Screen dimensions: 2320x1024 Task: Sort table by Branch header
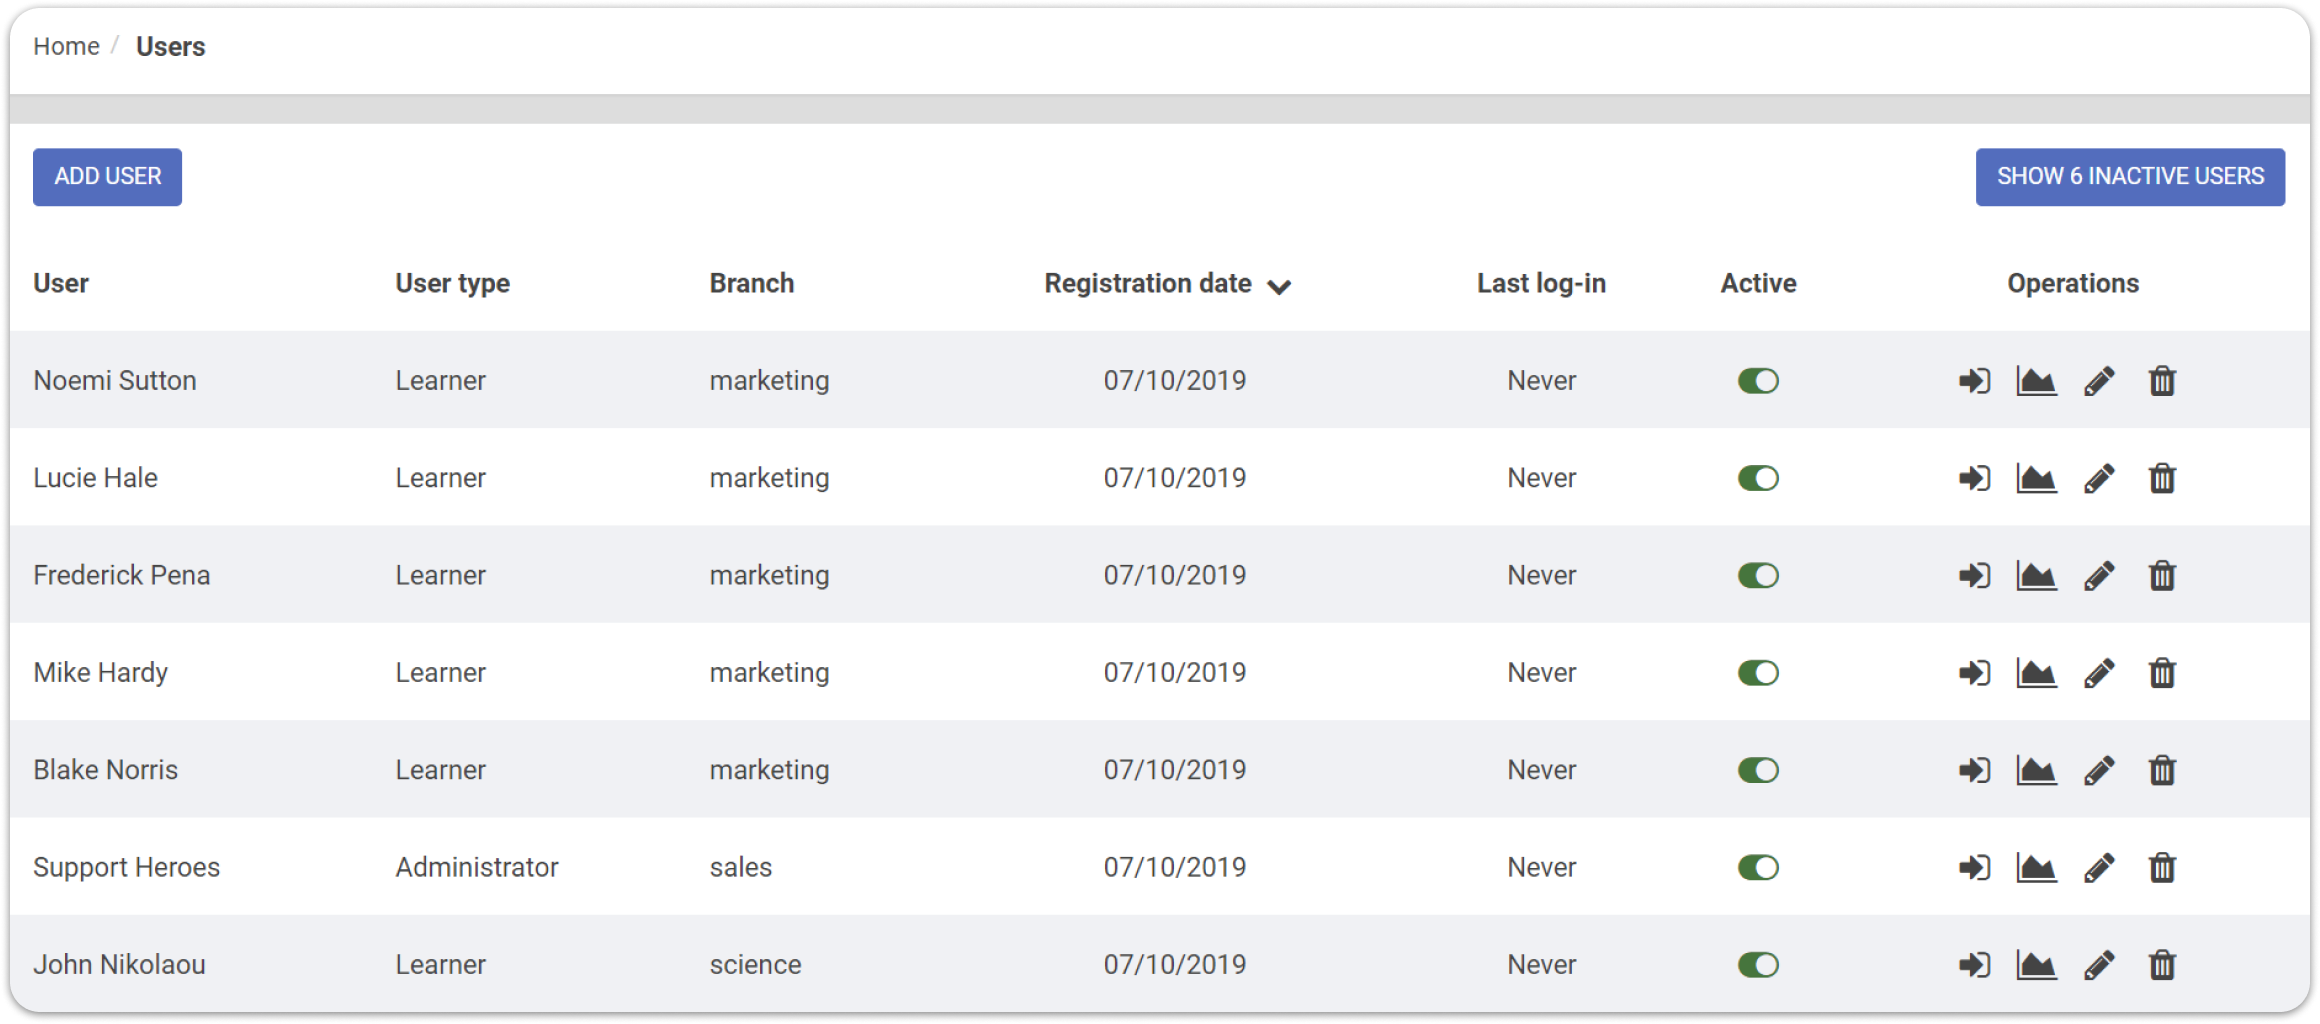click(x=752, y=283)
